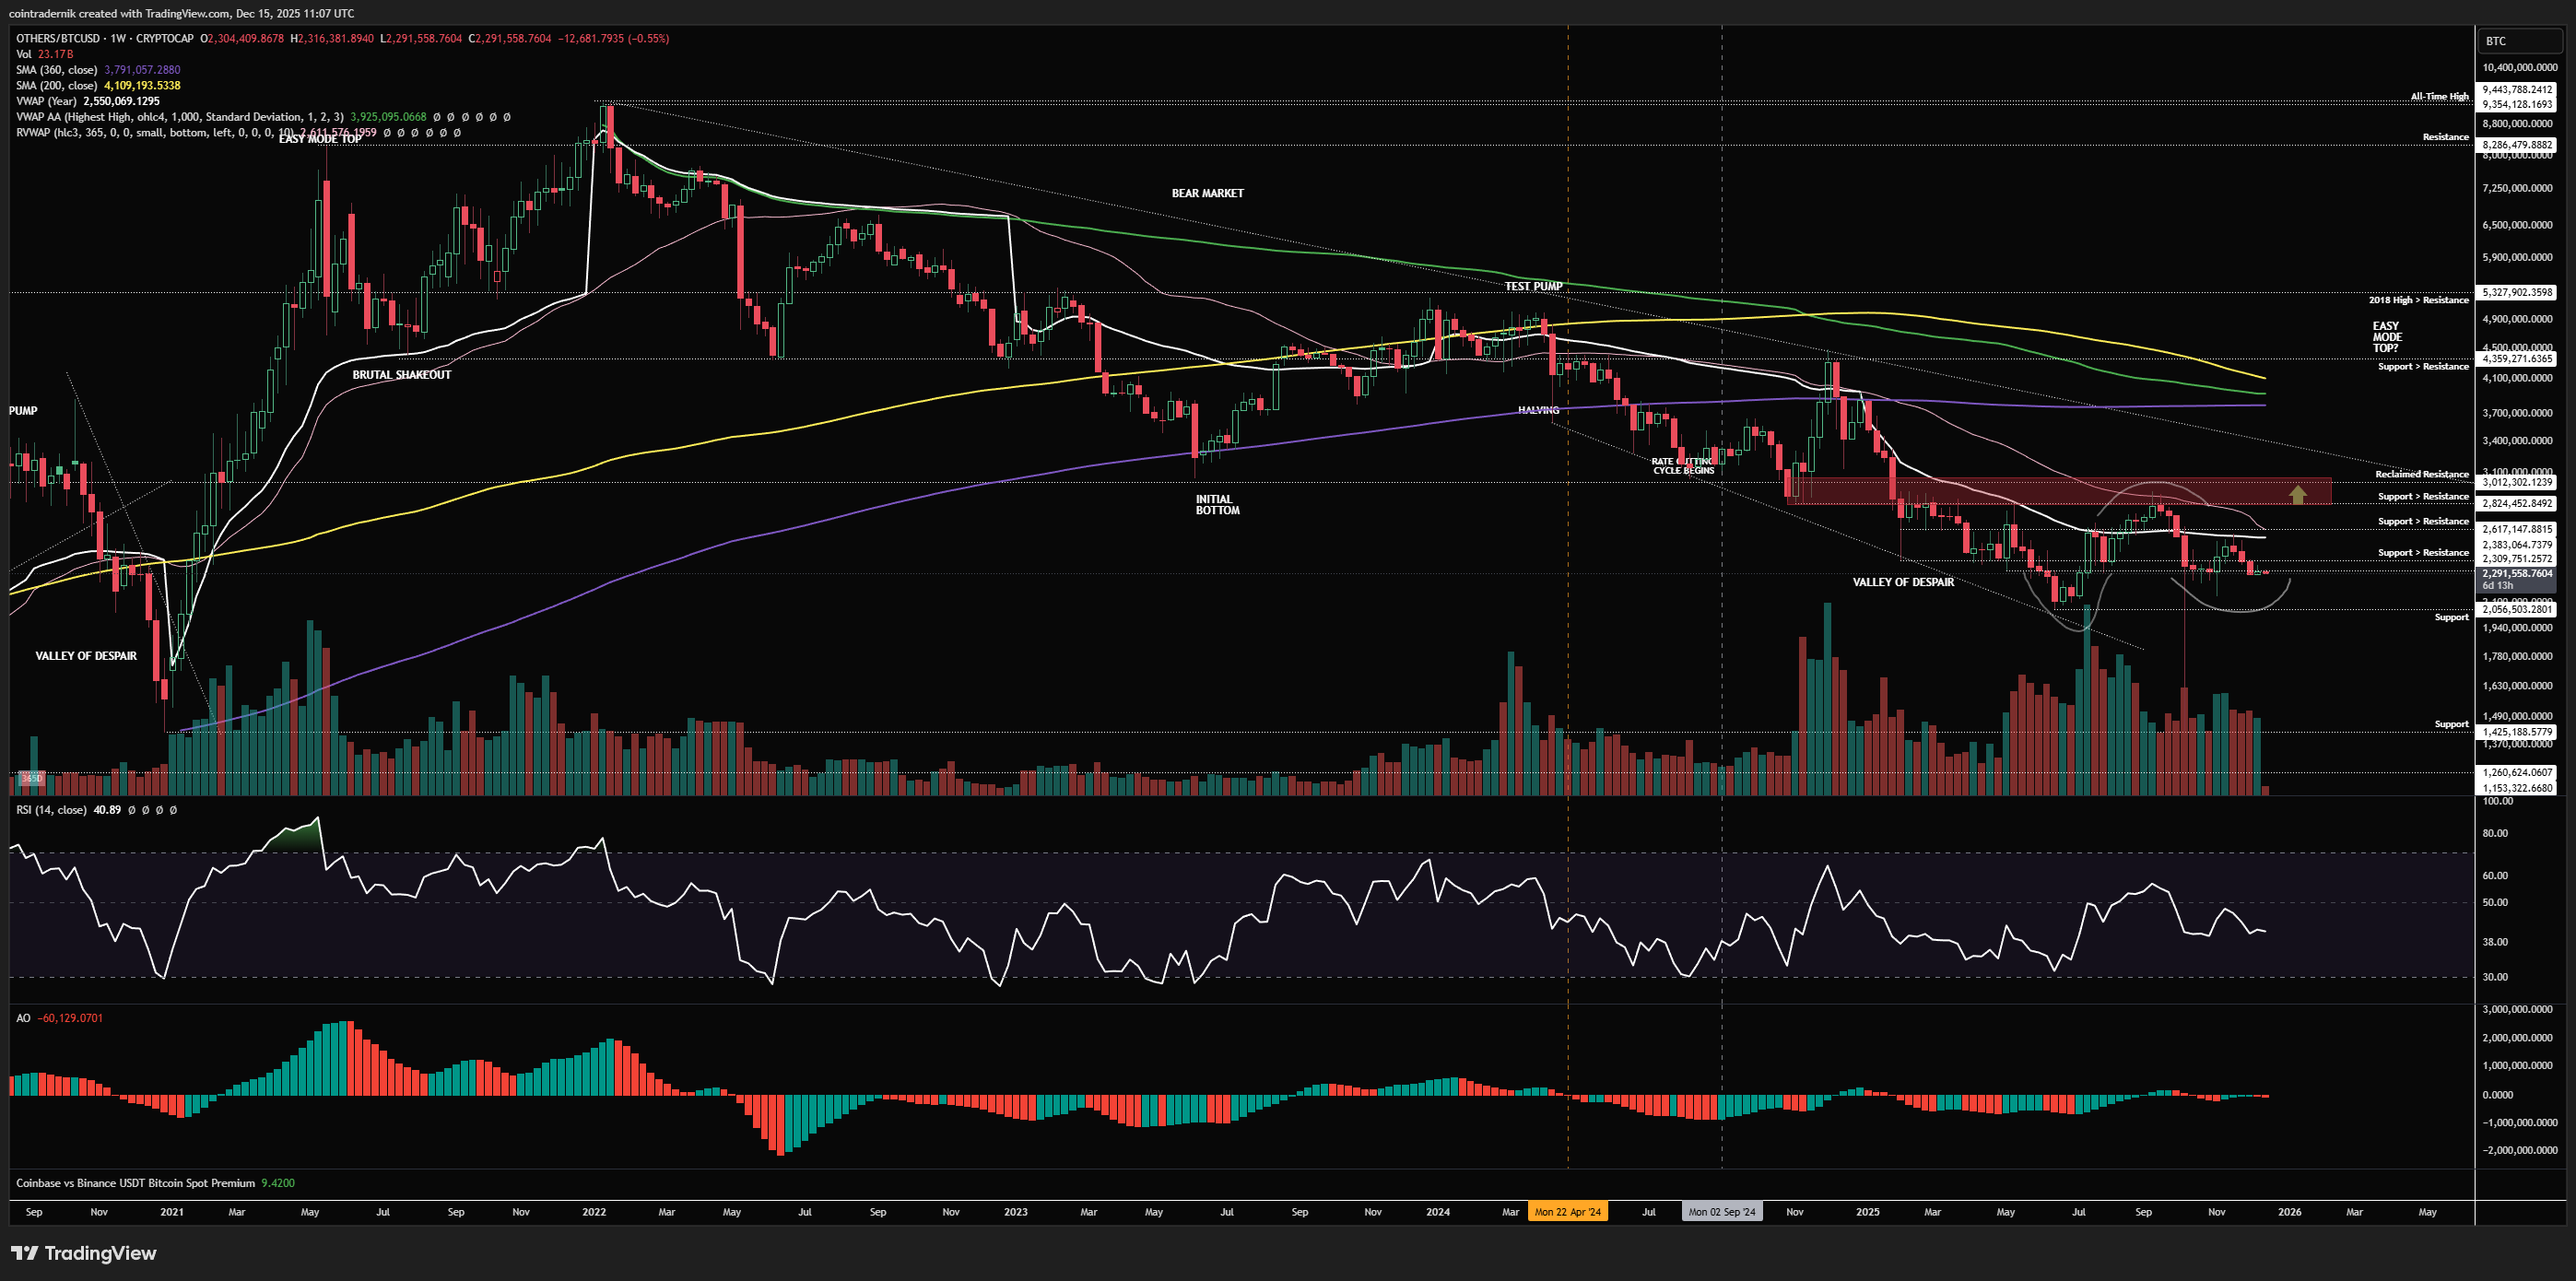Viewport: 2576px width, 1281px height.
Task: Click the 5,327,902.3598 2018 High price tag
Action: coord(2517,293)
